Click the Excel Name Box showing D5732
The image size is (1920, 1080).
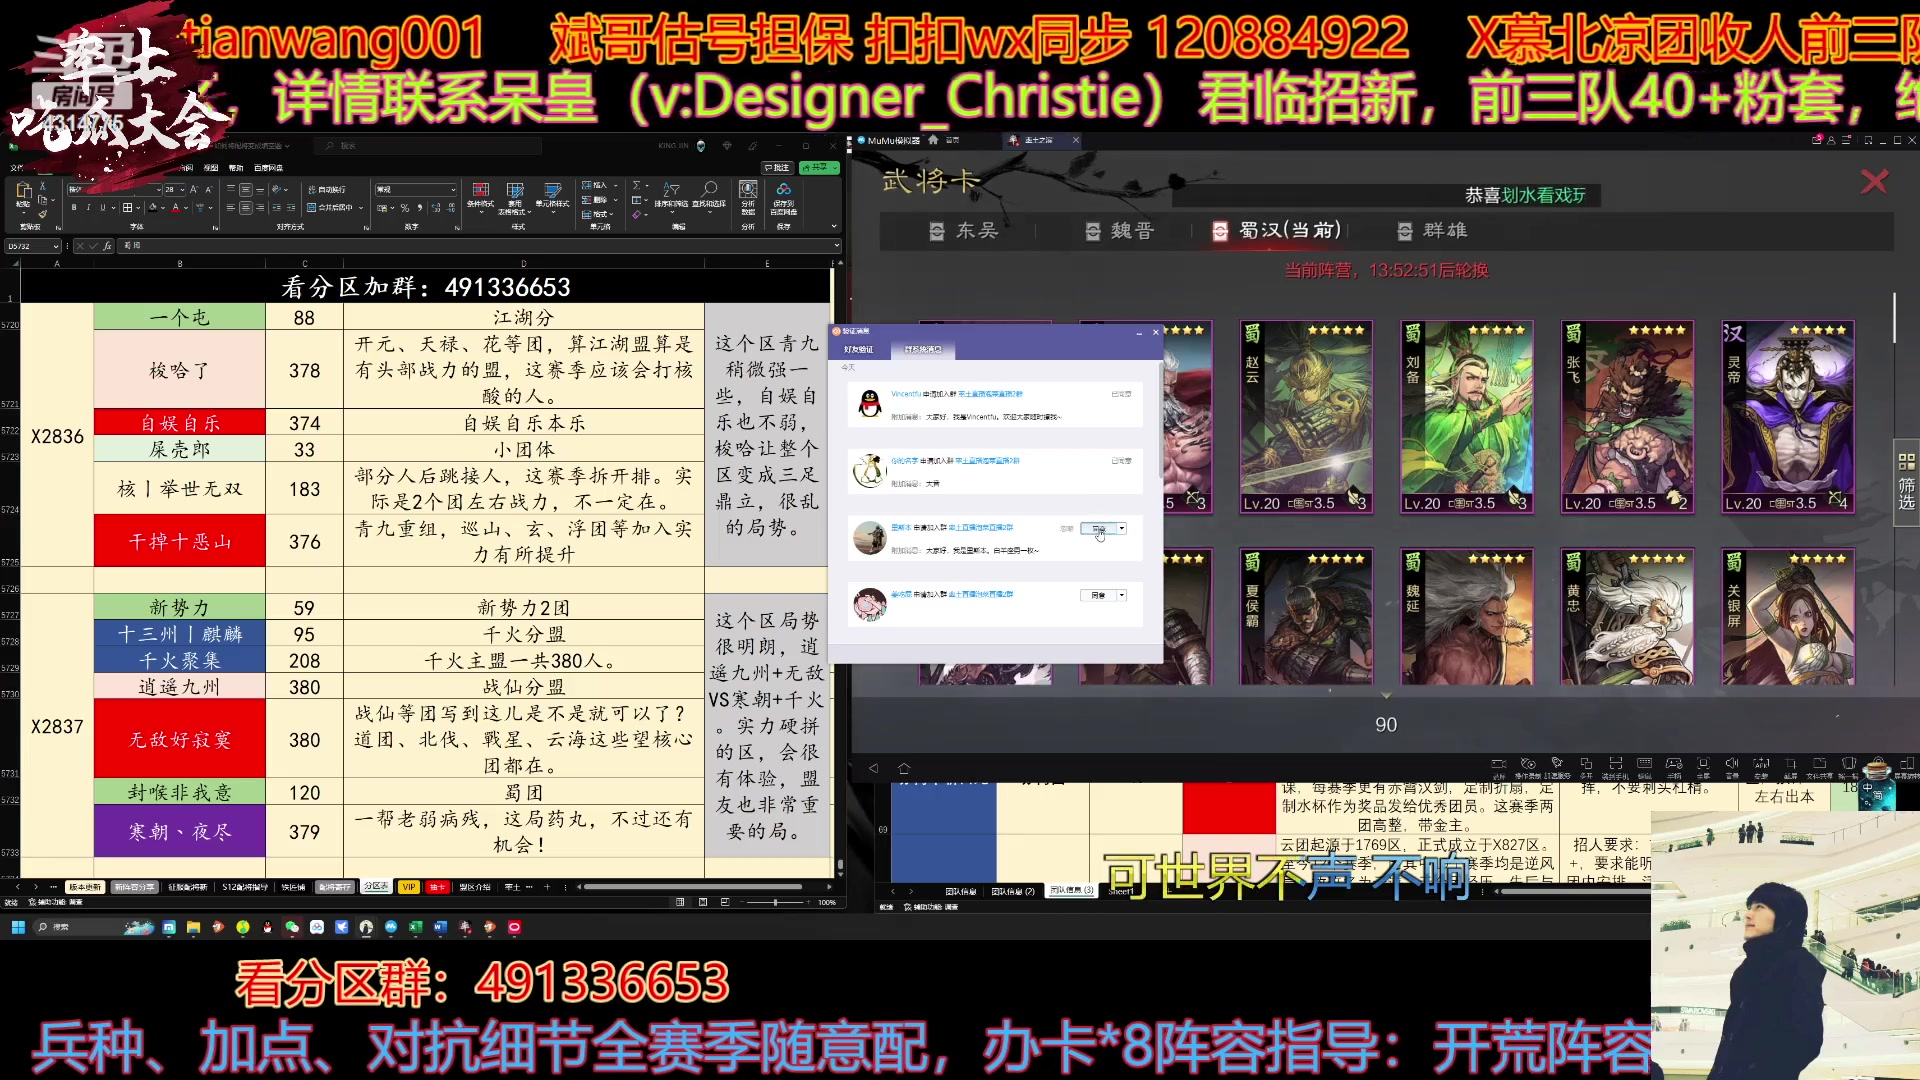33,245
